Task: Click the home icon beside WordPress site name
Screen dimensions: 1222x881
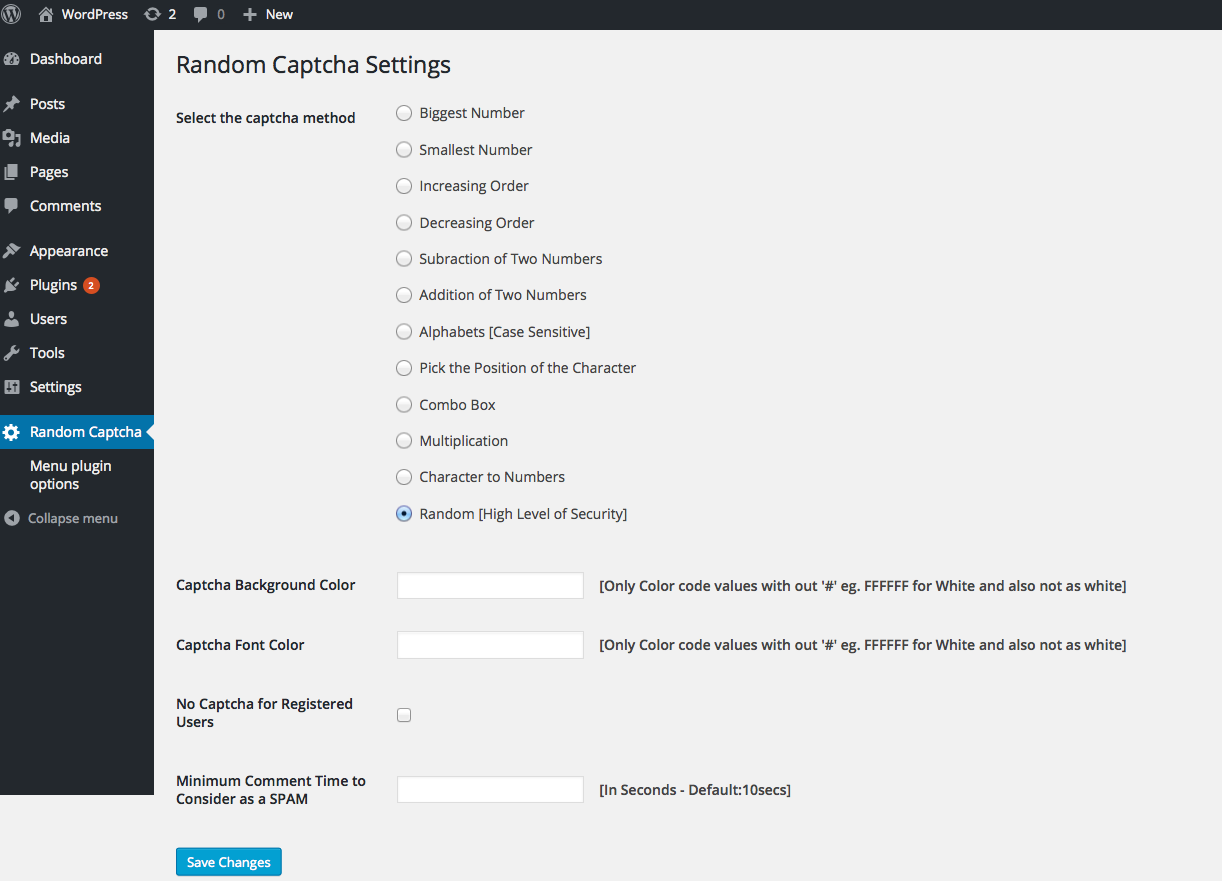Action: click(46, 14)
